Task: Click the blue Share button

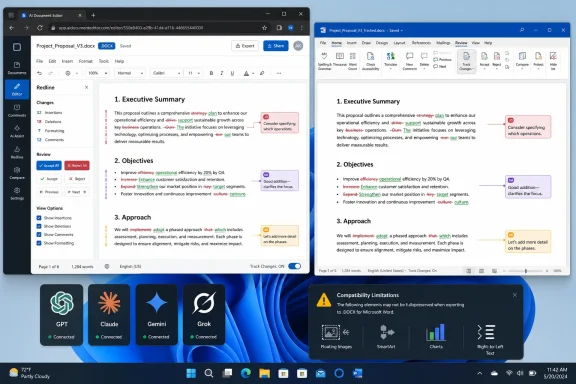Action: [x=276, y=46]
